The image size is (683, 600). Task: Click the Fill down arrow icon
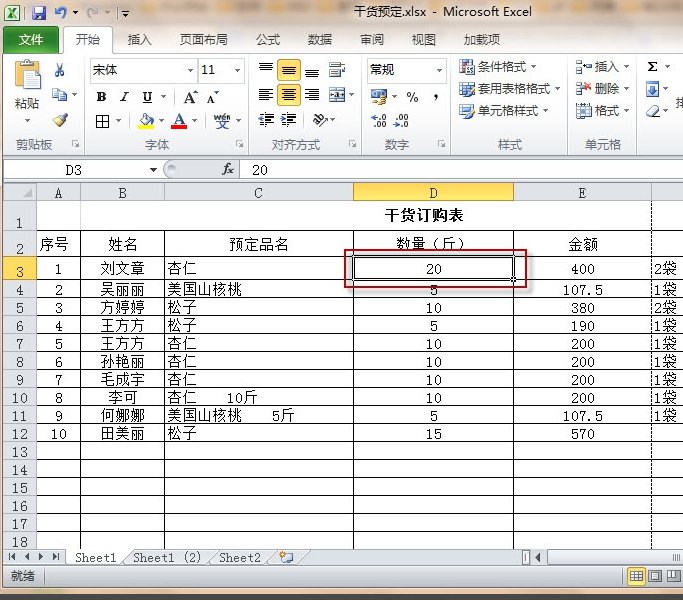[652, 89]
